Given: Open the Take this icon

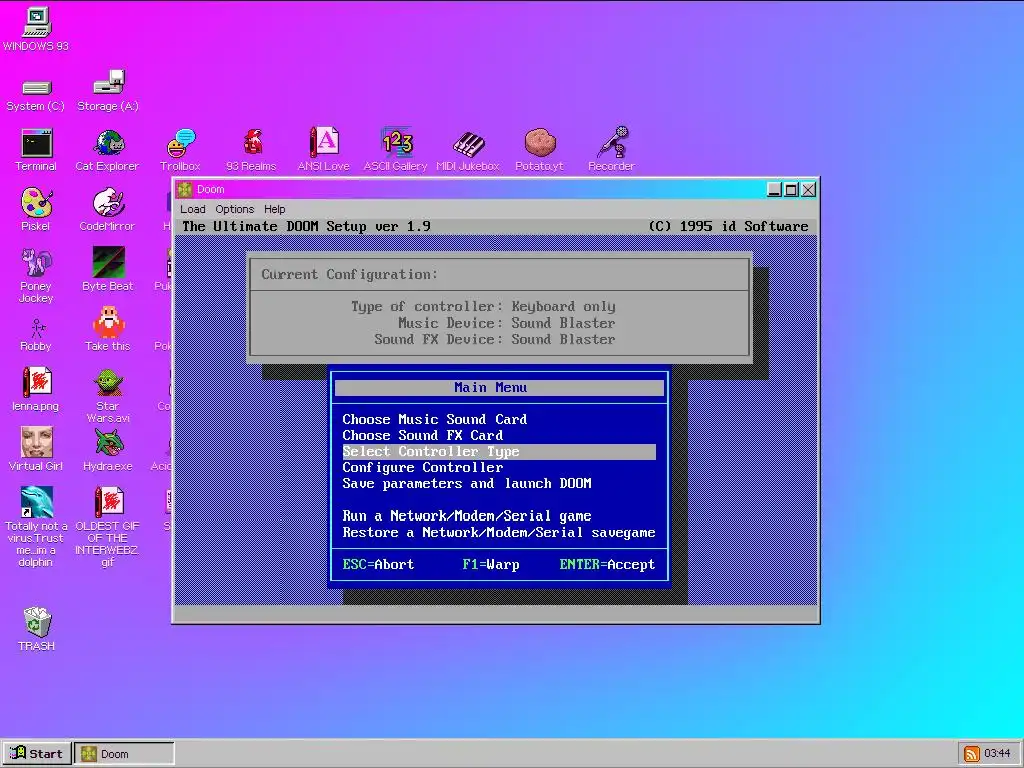Looking at the screenshot, I should pos(108,329).
